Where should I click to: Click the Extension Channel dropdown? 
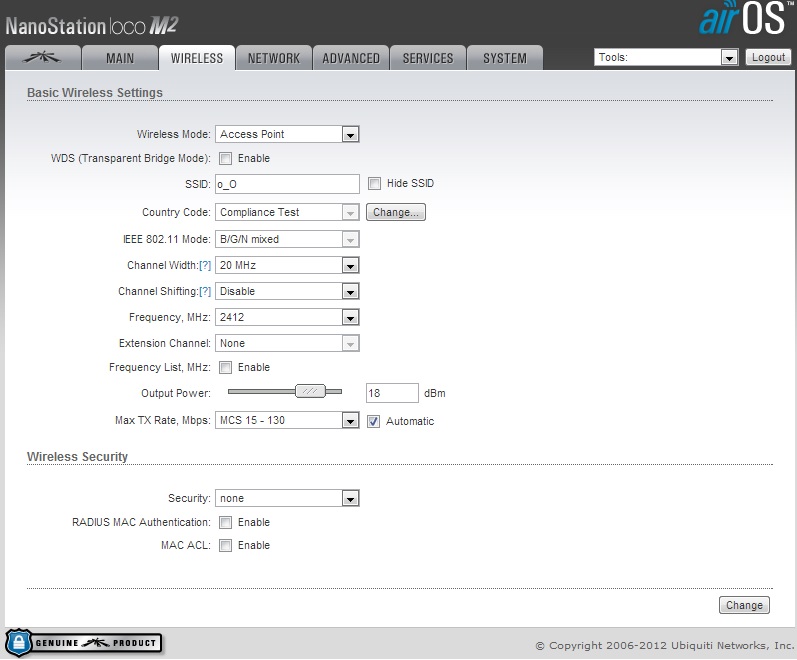pos(287,343)
